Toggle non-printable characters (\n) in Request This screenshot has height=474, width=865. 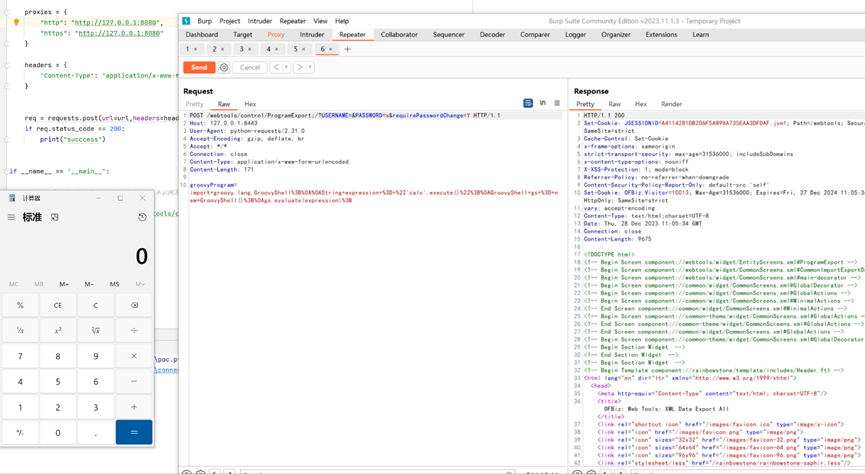coord(543,103)
